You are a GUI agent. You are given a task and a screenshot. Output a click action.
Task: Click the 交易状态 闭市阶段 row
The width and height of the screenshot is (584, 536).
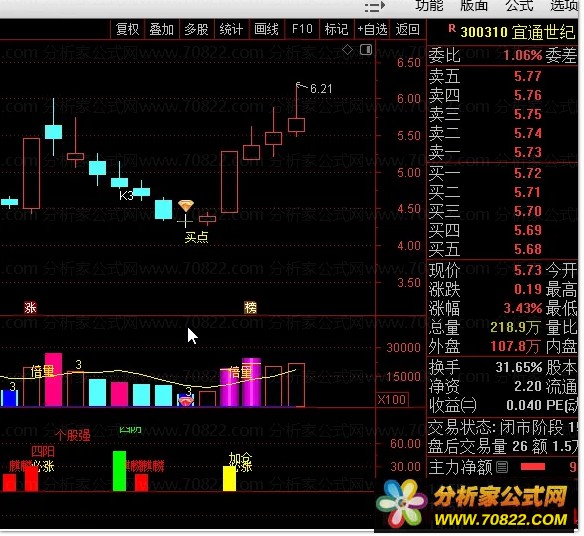click(502, 428)
